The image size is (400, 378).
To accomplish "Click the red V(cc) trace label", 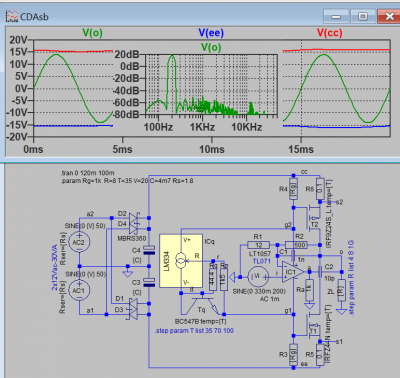I will (x=329, y=33).
